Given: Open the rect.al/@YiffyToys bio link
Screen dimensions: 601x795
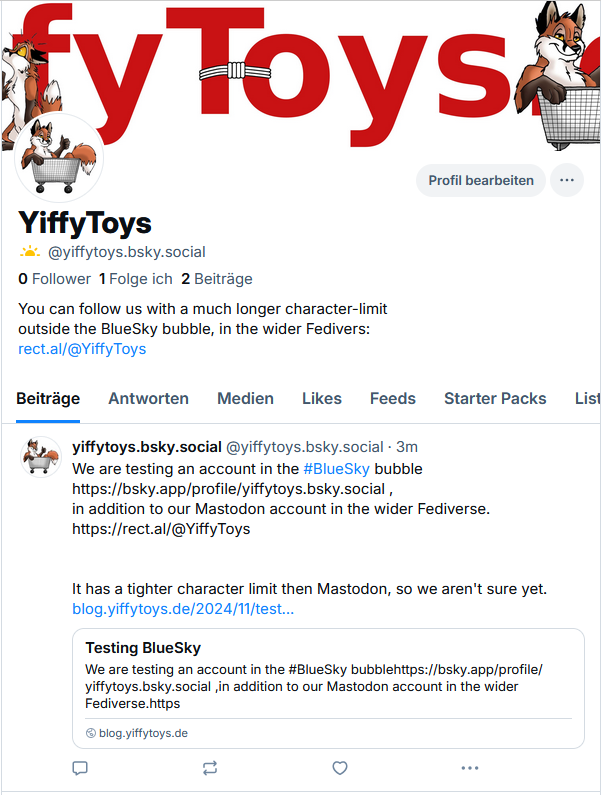Looking at the screenshot, I should pyautogui.click(x=82, y=349).
